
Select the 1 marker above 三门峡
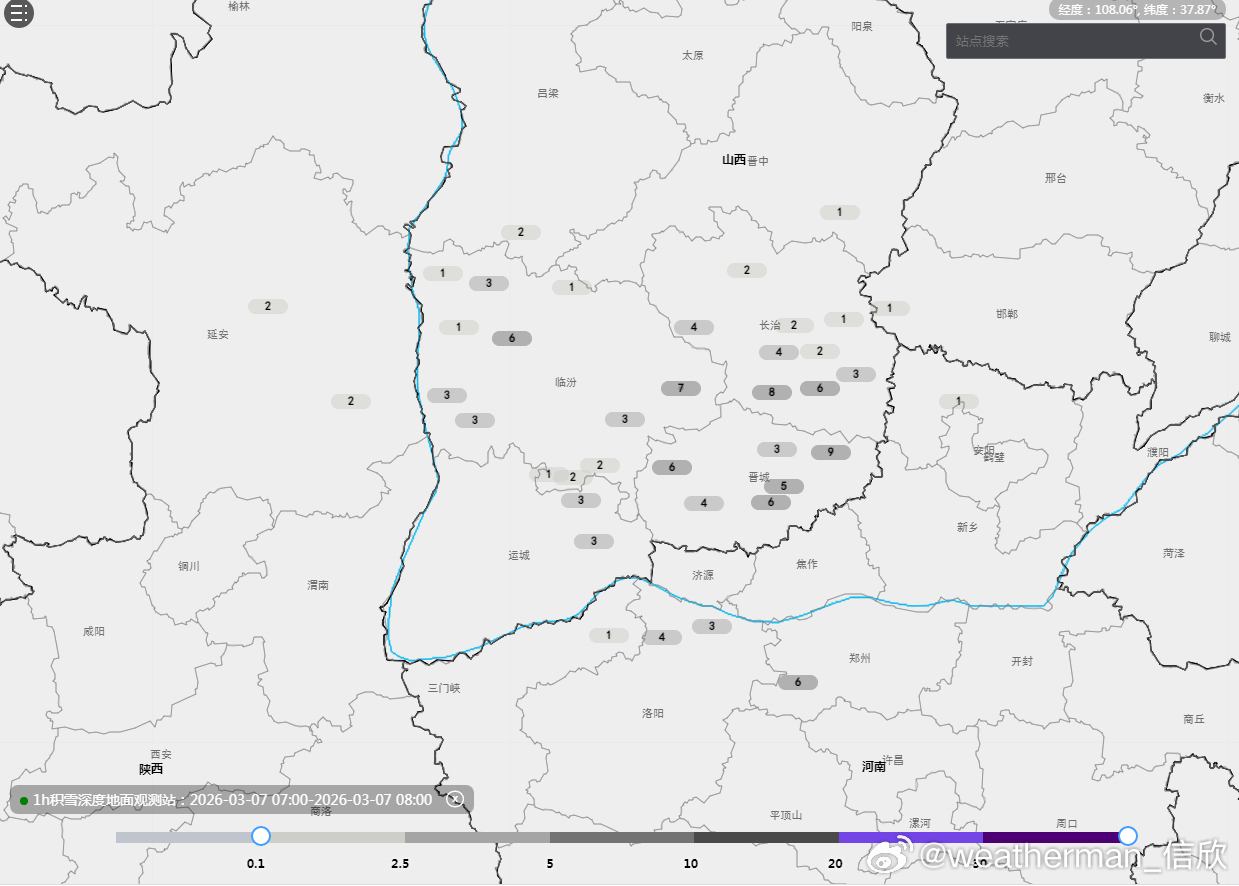point(608,635)
